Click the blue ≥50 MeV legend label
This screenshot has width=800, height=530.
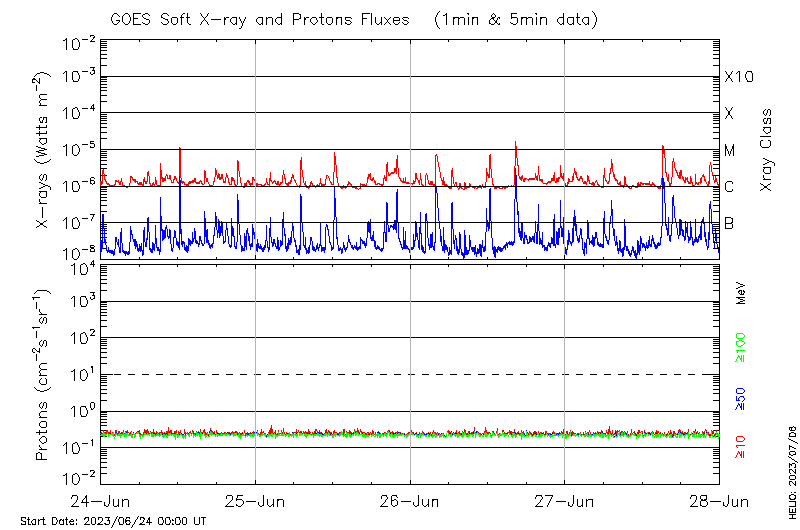point(741,398)
